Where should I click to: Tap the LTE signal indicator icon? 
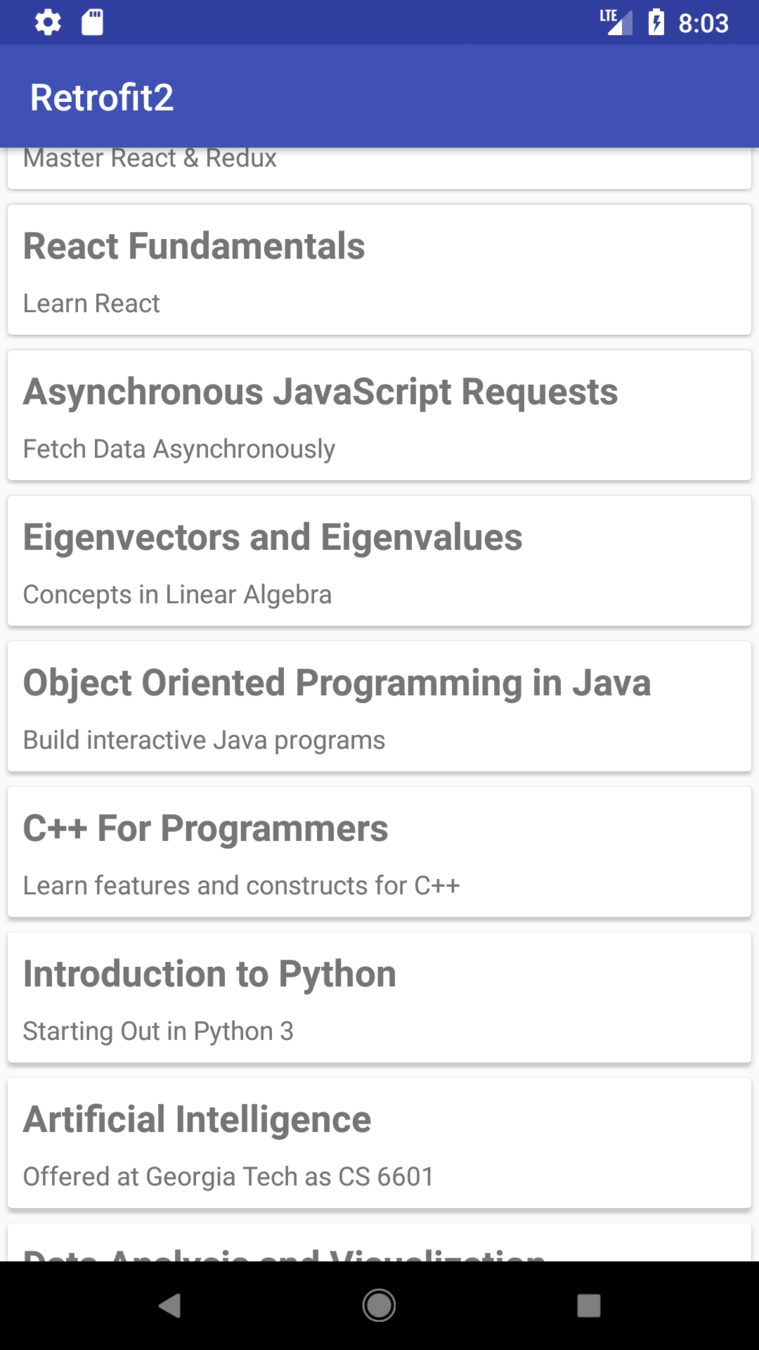616,22
